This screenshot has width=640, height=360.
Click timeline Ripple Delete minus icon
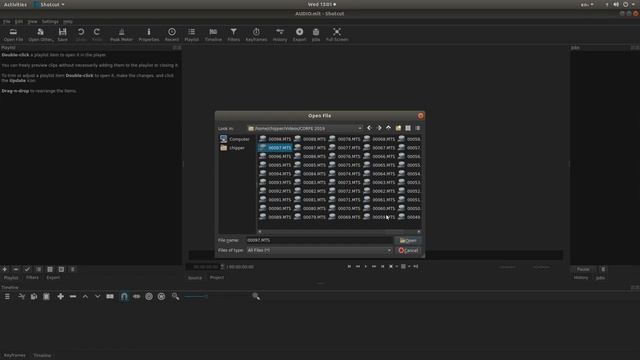pyautogui.click(x=73, y=296)
